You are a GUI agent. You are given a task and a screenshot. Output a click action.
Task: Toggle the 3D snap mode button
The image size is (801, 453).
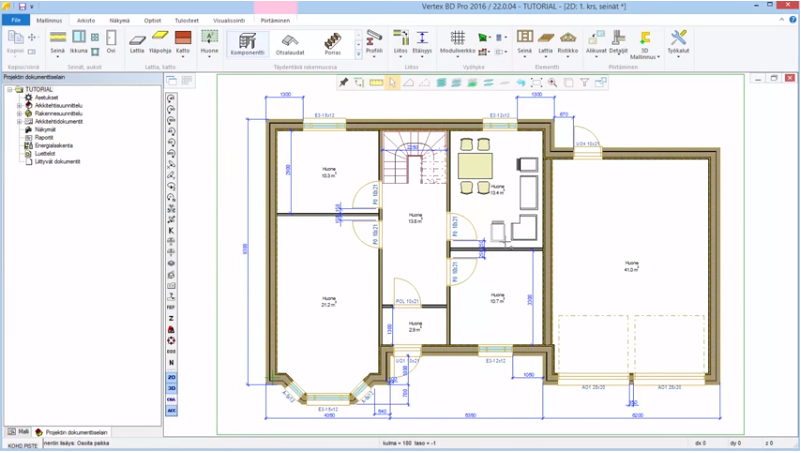pos(171,387)
